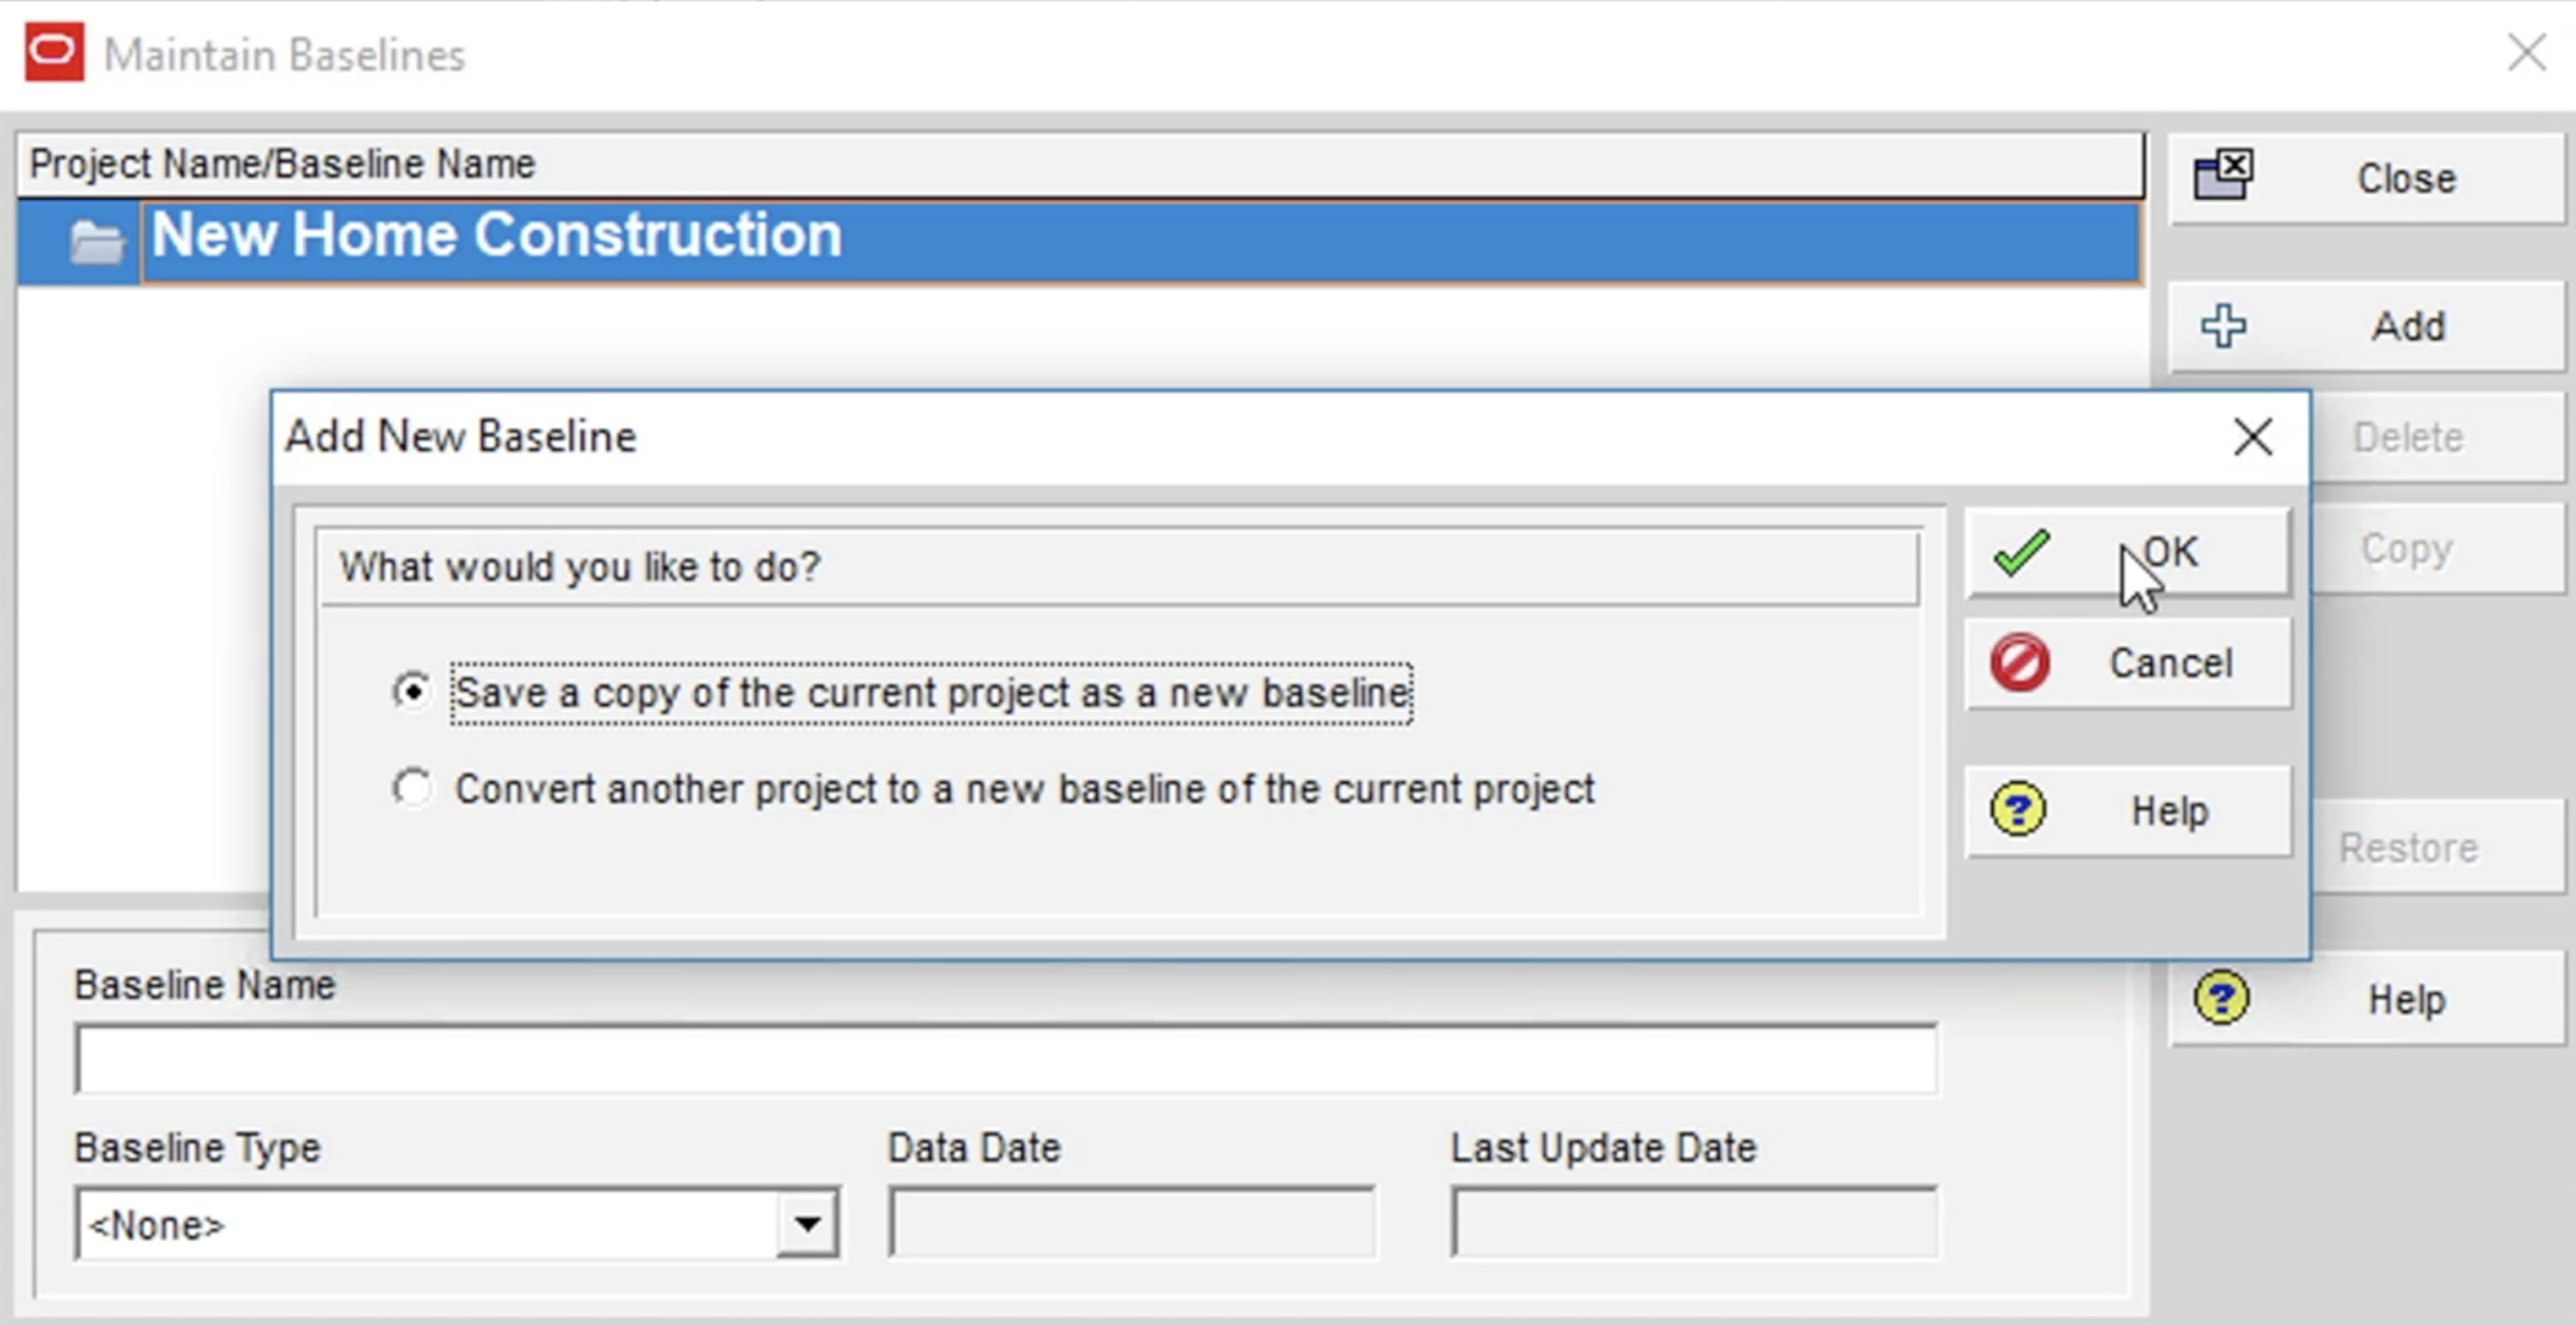
Task: Open the Baseline Type dropdown
Action: pos(812,1222)
